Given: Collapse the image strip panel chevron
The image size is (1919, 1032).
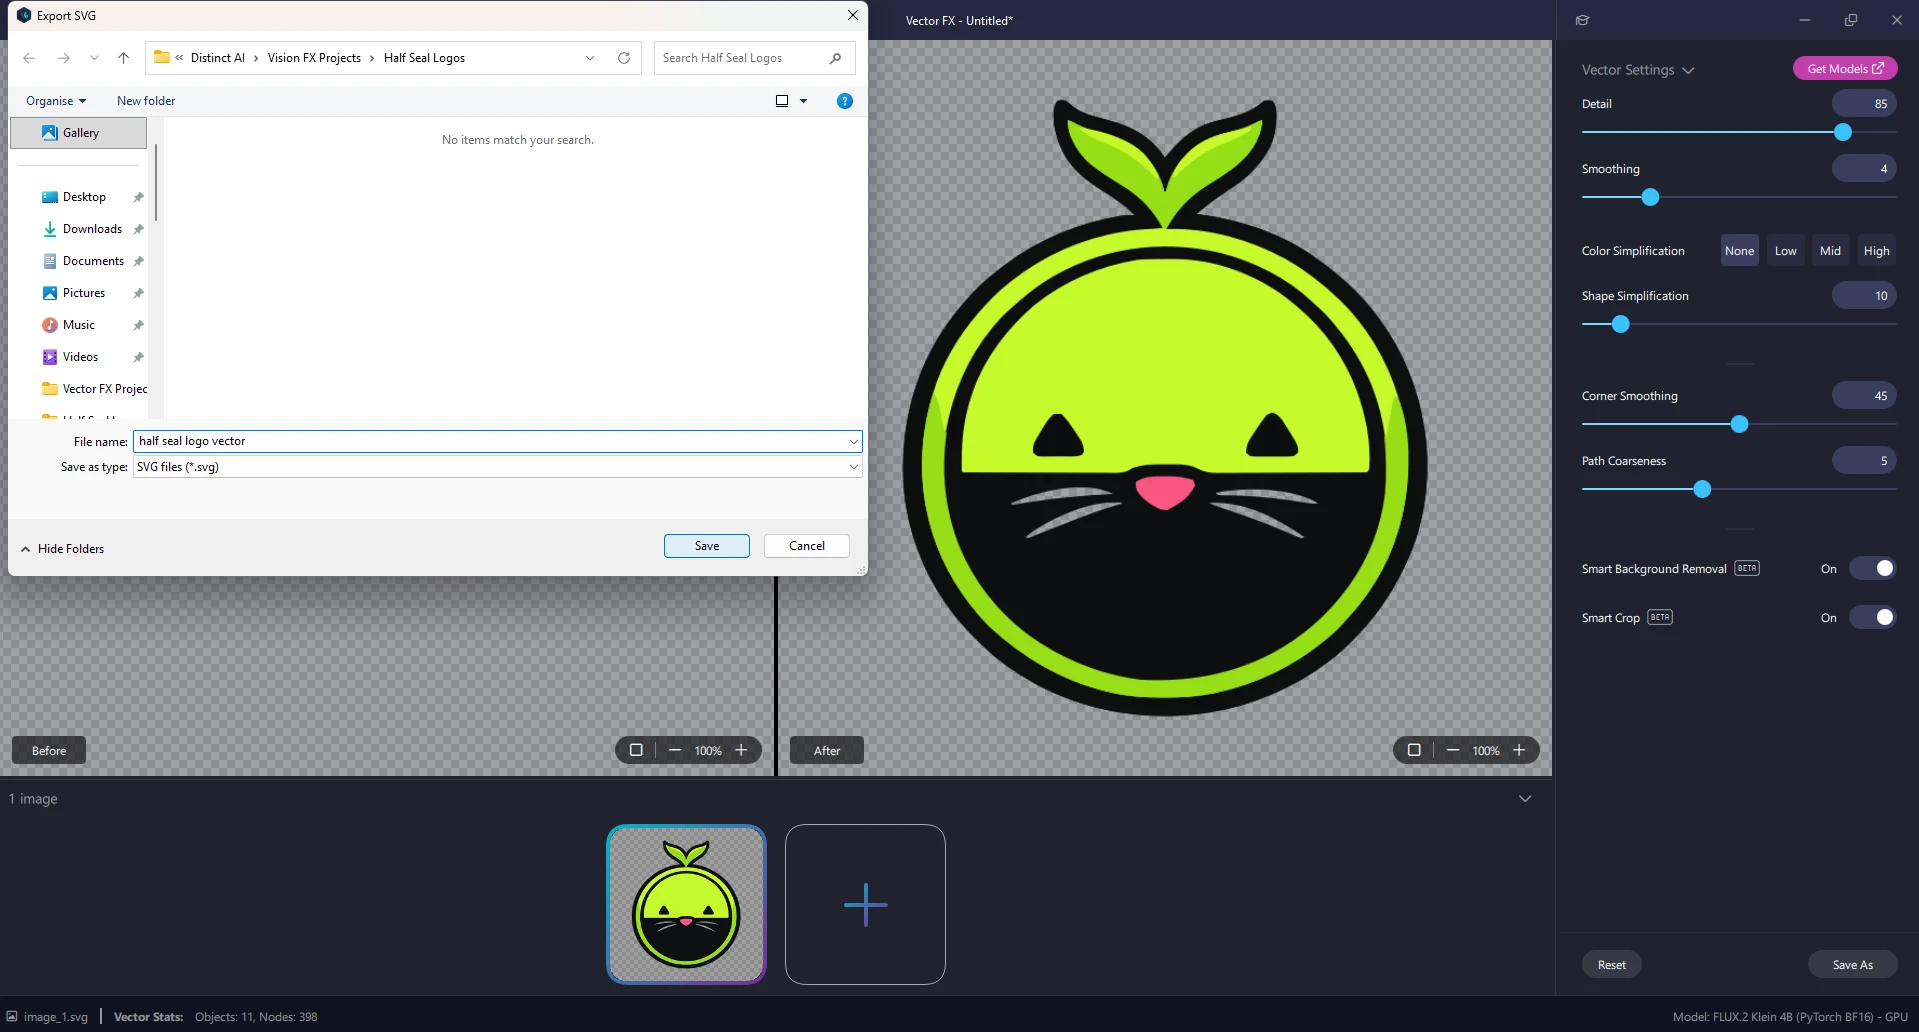Looking at the screenshot, I should point(1525,798).
